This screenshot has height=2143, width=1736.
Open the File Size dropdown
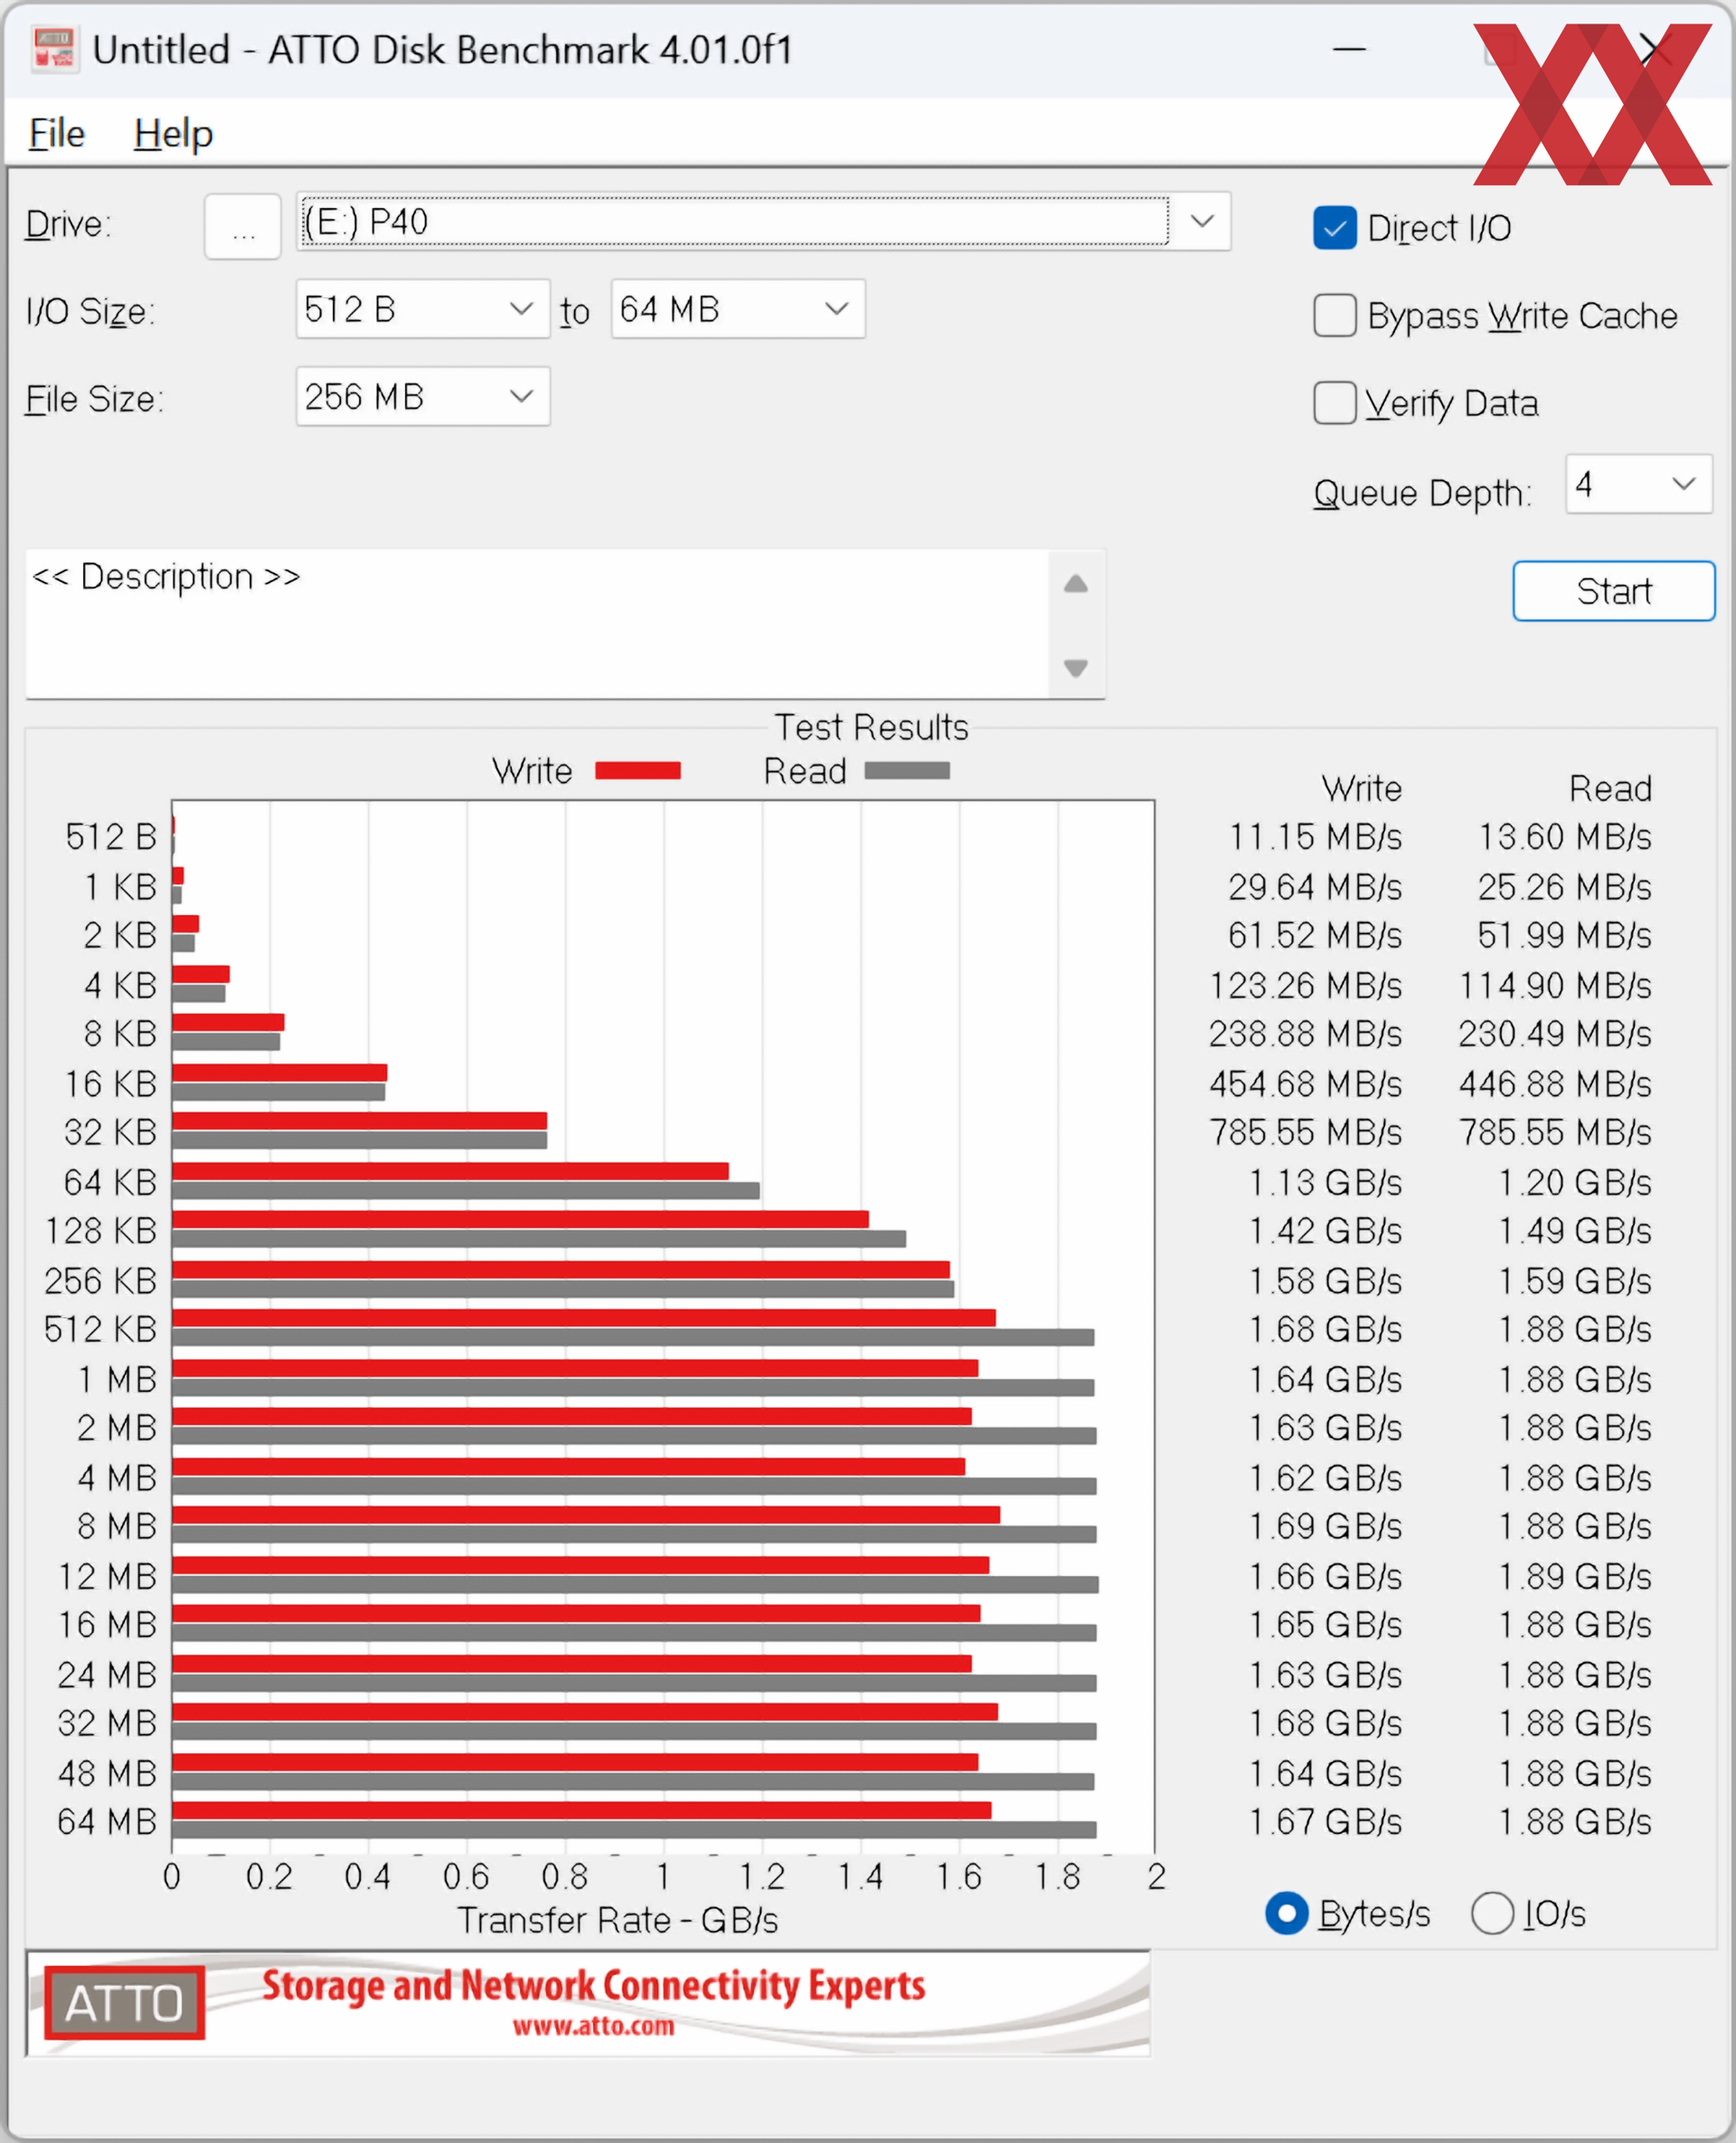(x=422, y=397)
